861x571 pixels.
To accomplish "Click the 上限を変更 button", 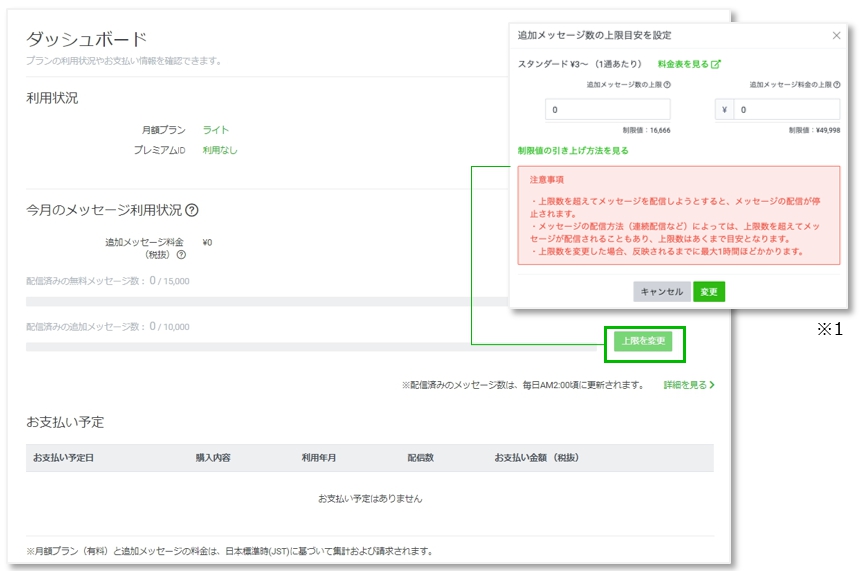I will tap(644, 342).
